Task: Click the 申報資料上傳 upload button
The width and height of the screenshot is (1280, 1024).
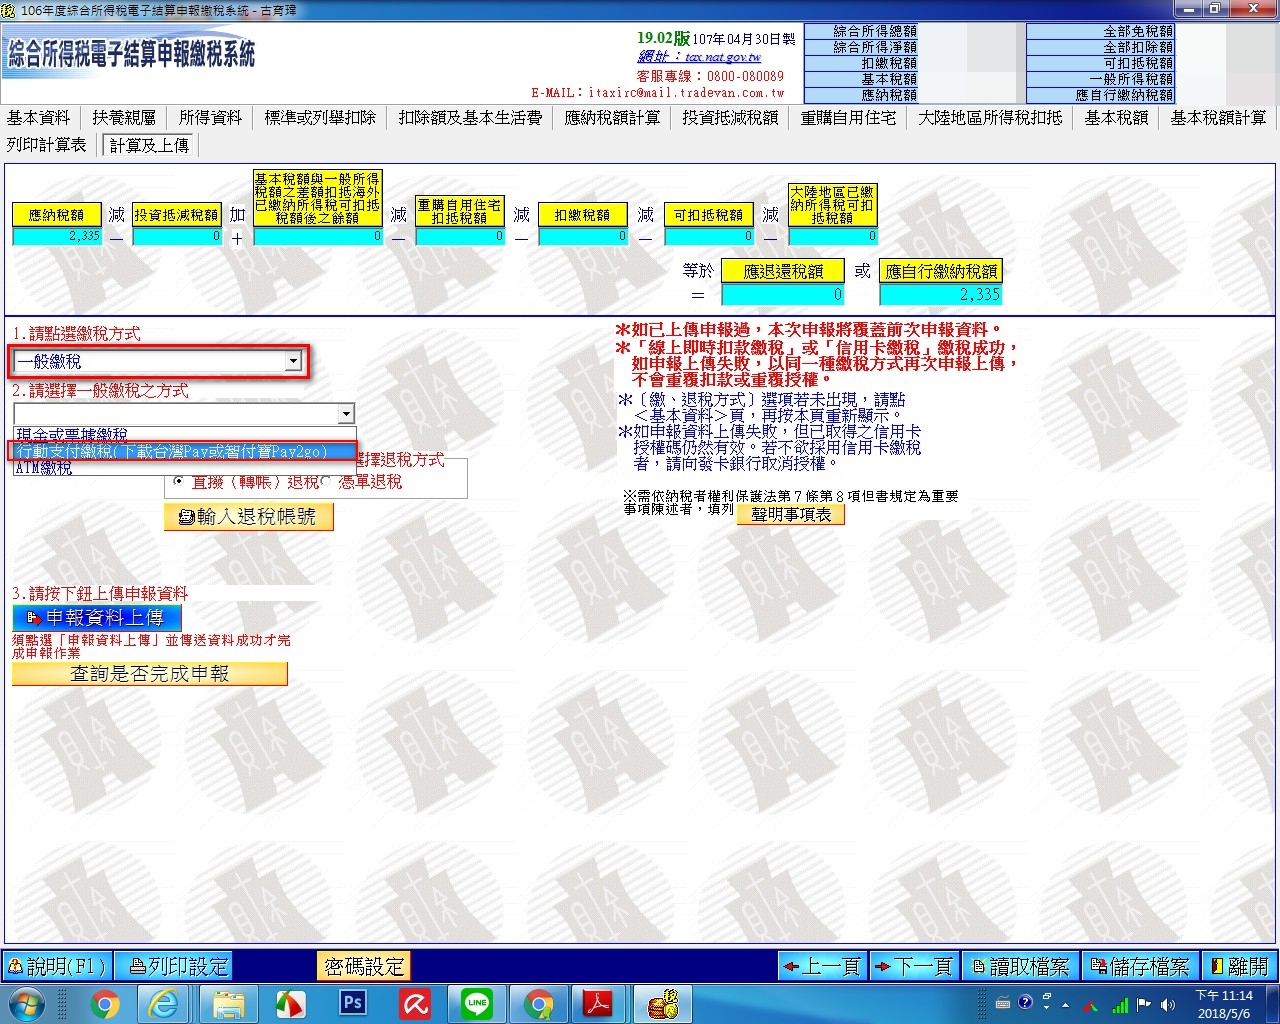Action: point(97,618)
